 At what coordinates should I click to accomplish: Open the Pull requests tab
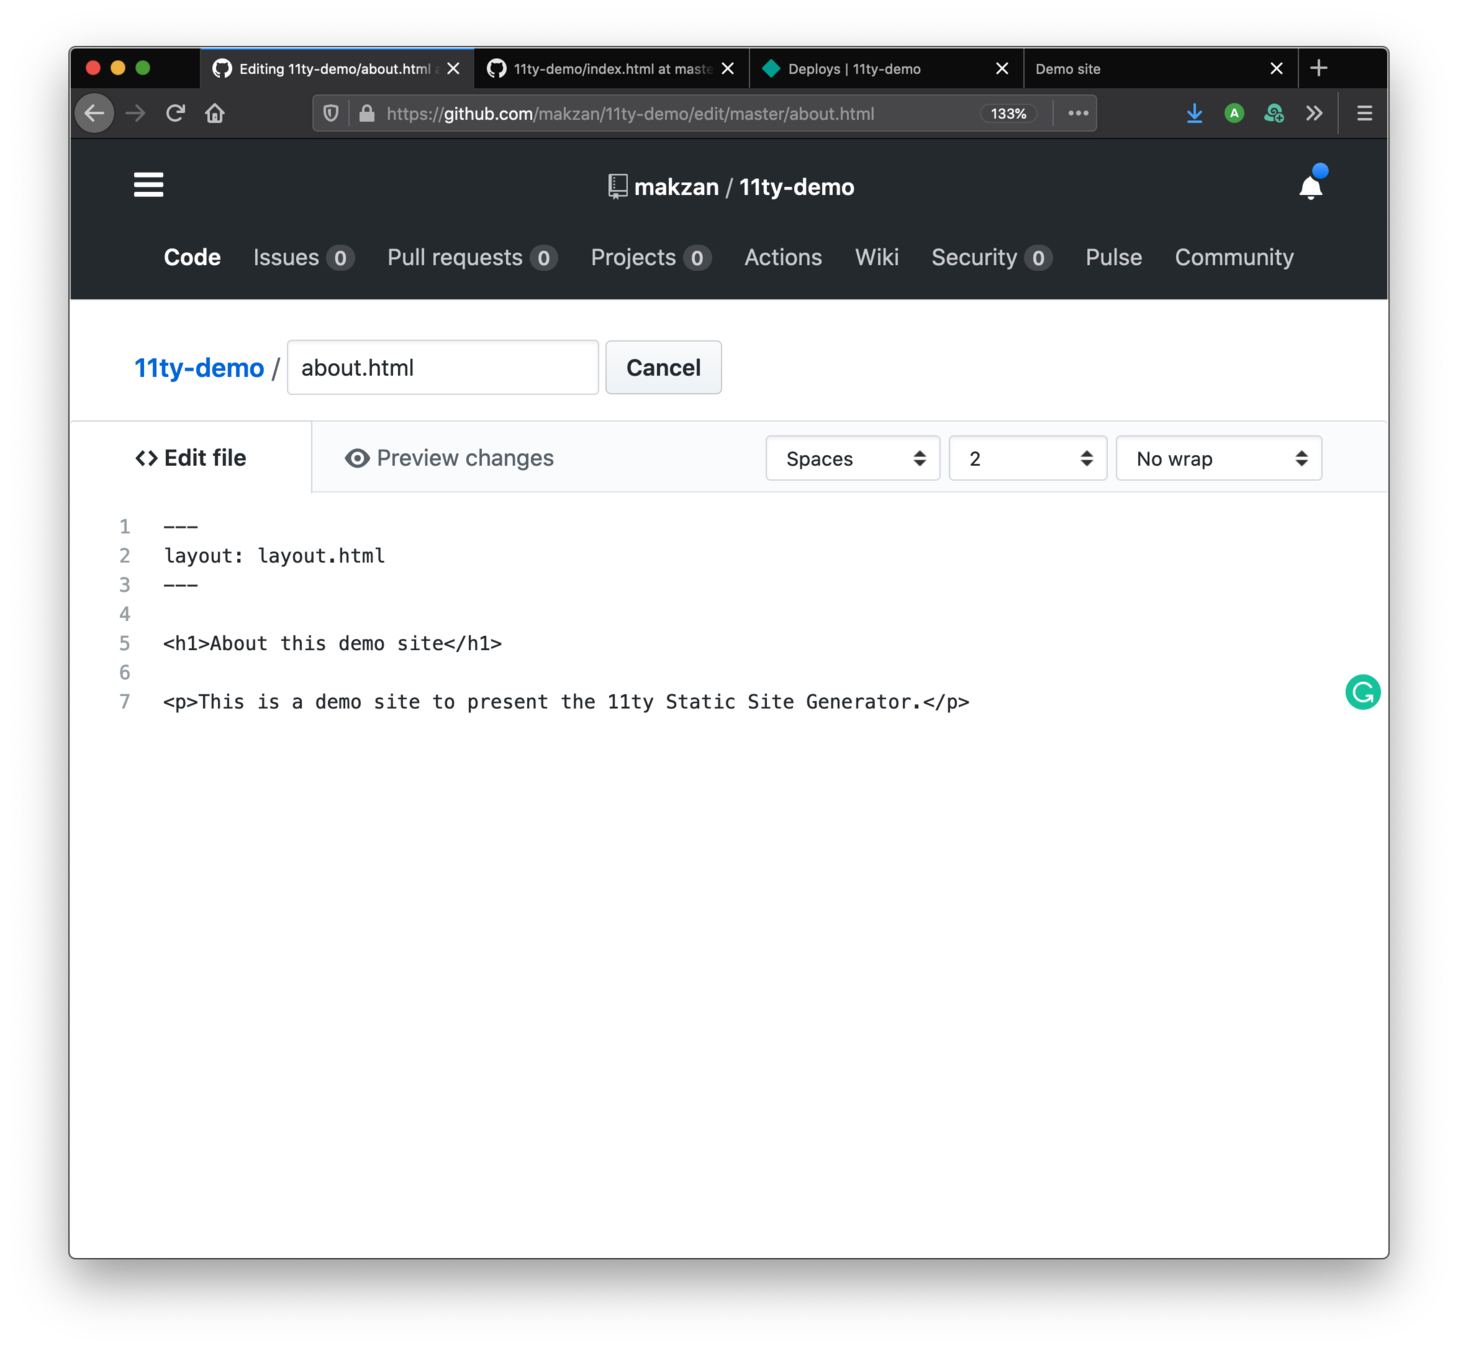[x=472, y=257]
